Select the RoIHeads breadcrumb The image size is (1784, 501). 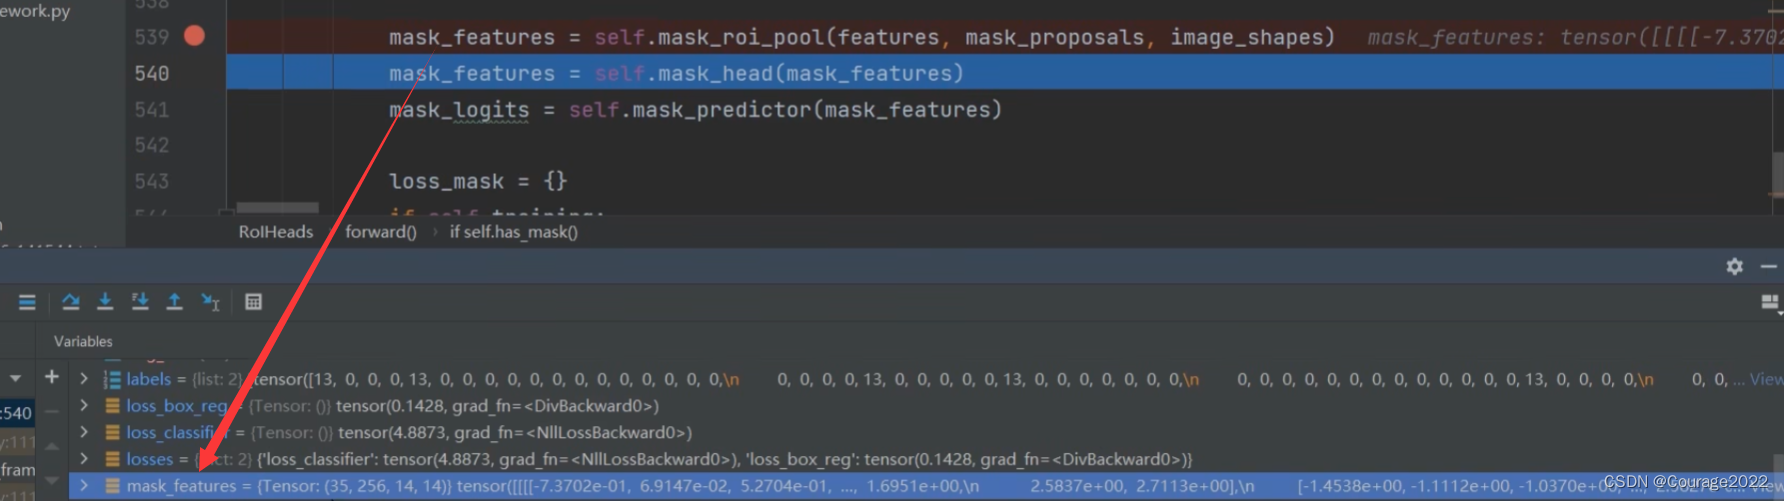click(276, 232)
